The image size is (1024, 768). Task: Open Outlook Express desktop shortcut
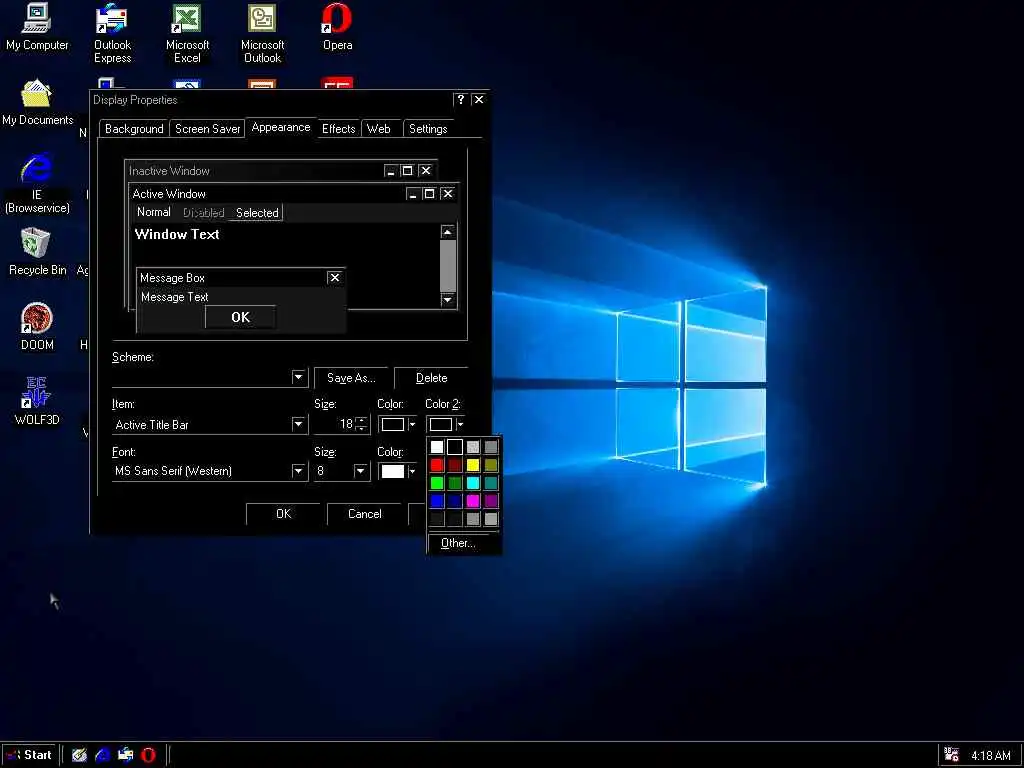coord(112,34)
